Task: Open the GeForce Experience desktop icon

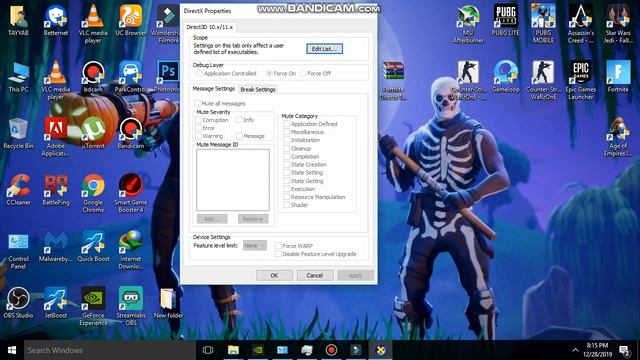Action: pyautogui.click(x=93, y=307)
